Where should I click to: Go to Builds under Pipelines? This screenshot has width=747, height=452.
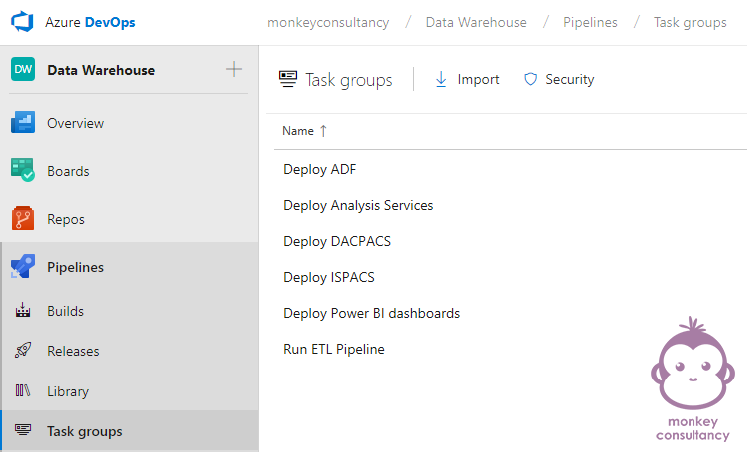click(x=65, y=311)
